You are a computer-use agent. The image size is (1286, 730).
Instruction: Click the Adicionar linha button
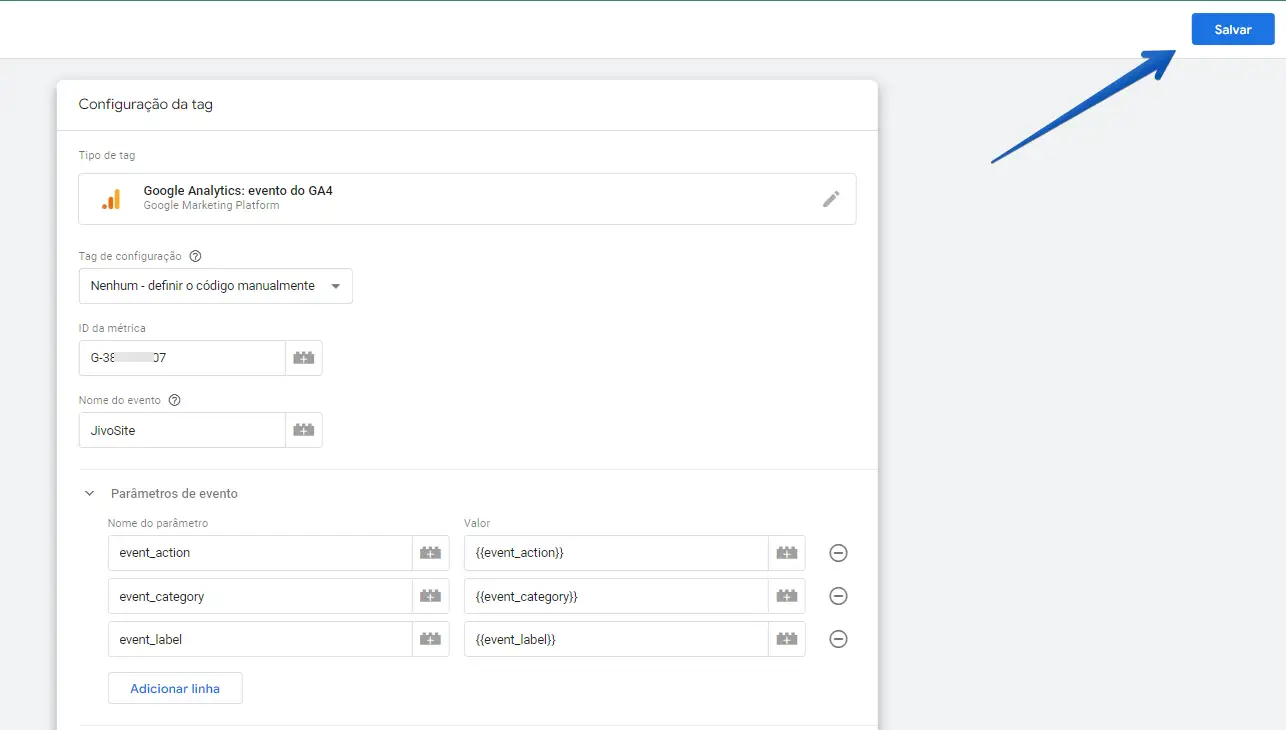point(175,688)
